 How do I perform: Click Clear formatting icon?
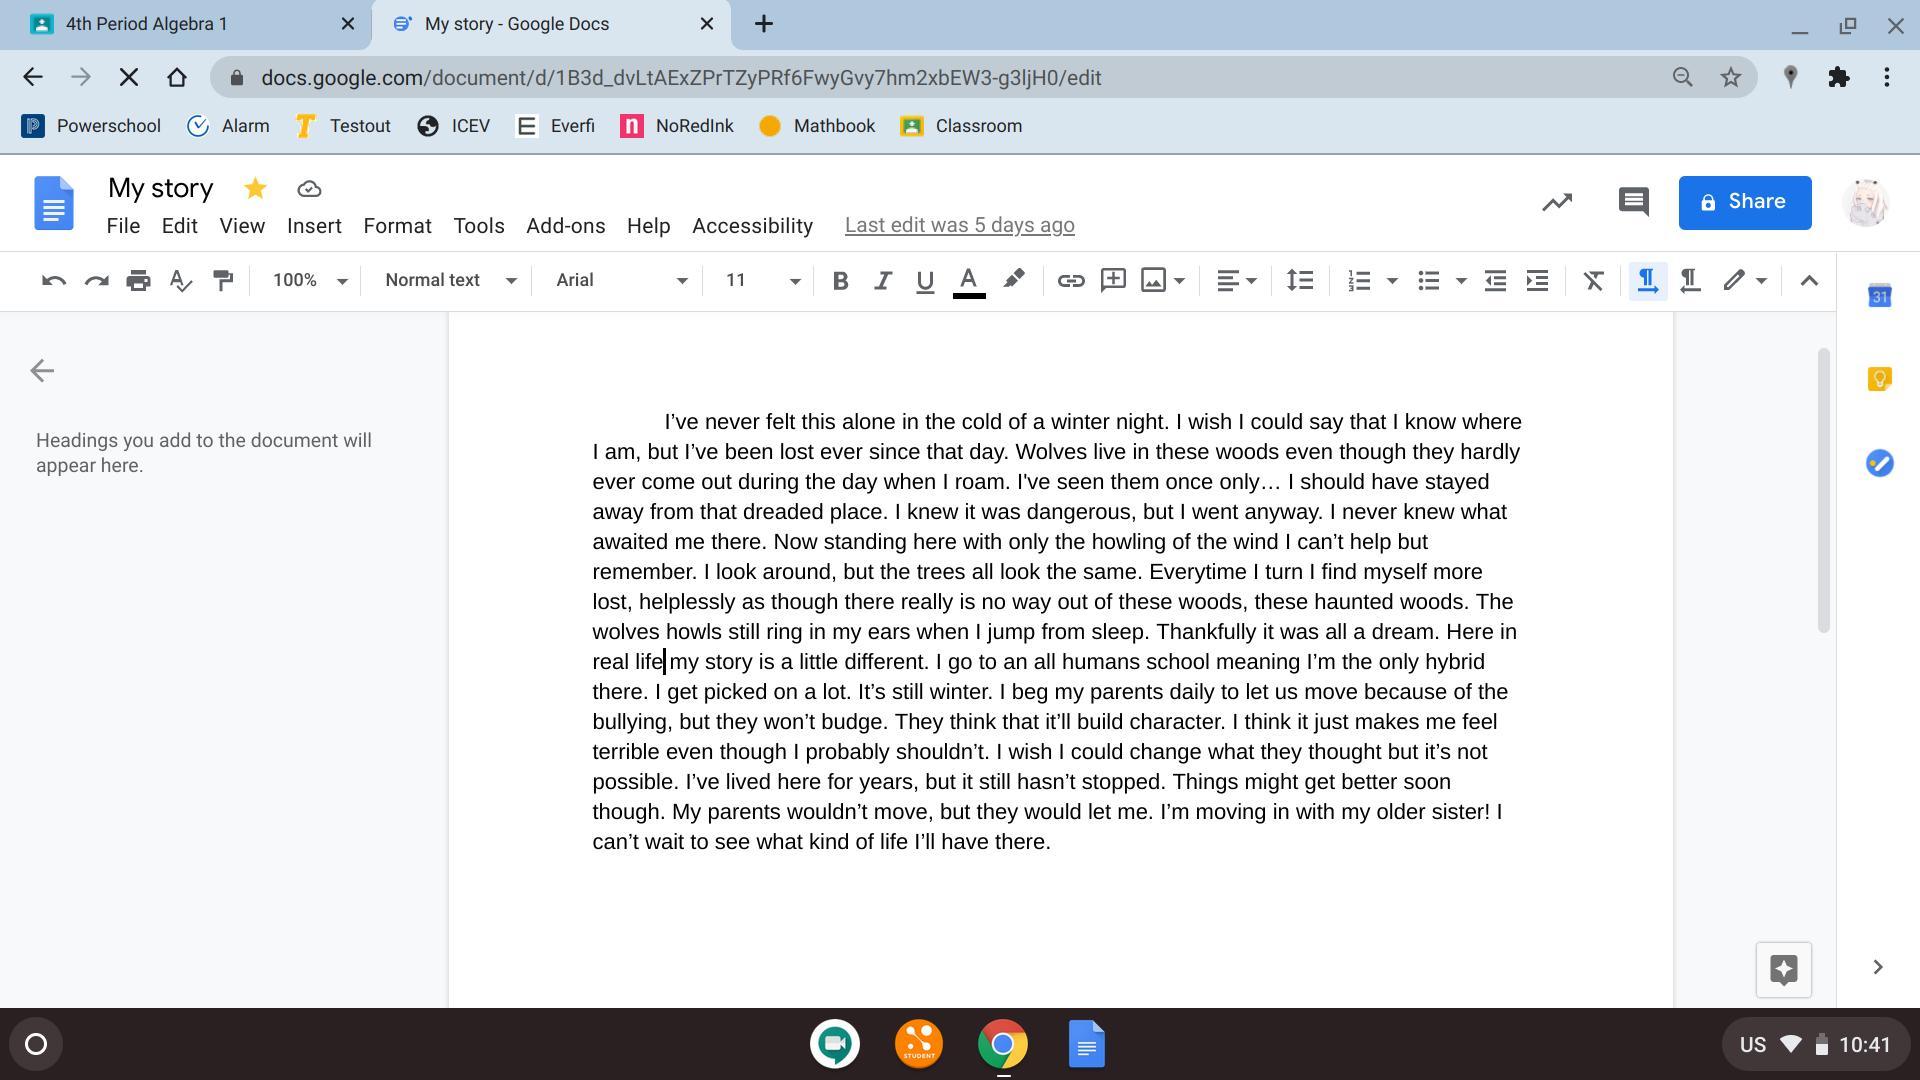coord(1593,281)
